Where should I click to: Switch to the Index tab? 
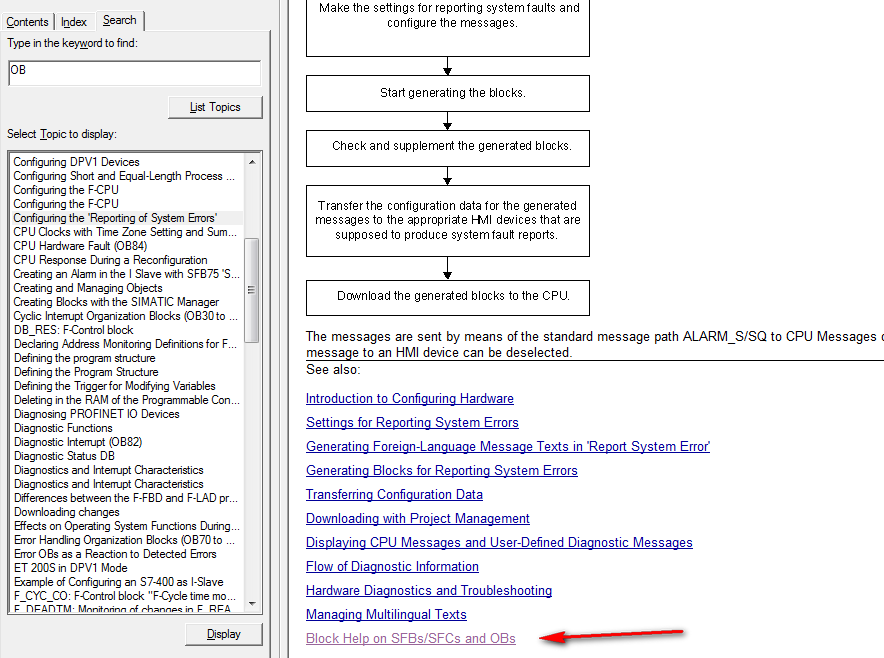click(74, 22)
